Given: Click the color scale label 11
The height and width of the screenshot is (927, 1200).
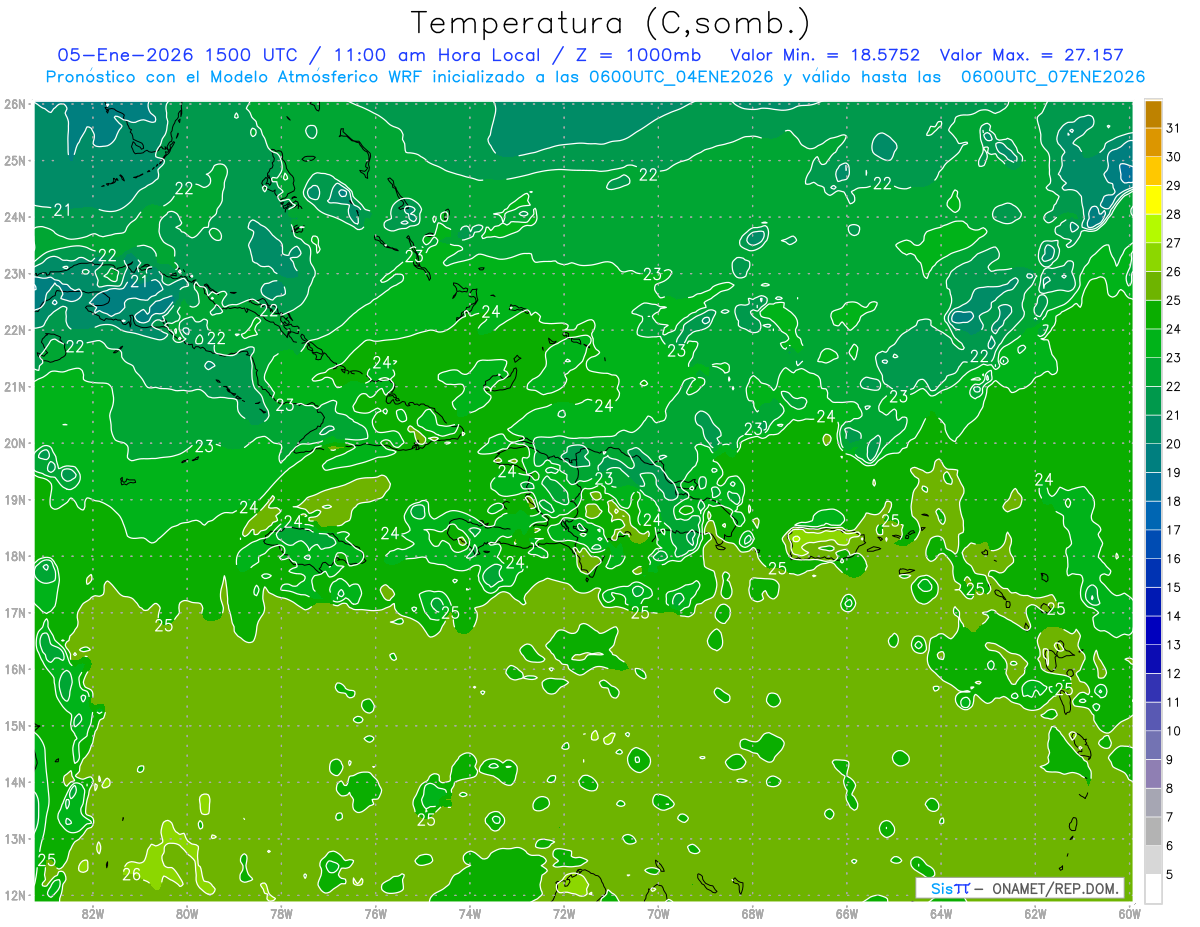Looking at the screenshot, I should 1173,702.
